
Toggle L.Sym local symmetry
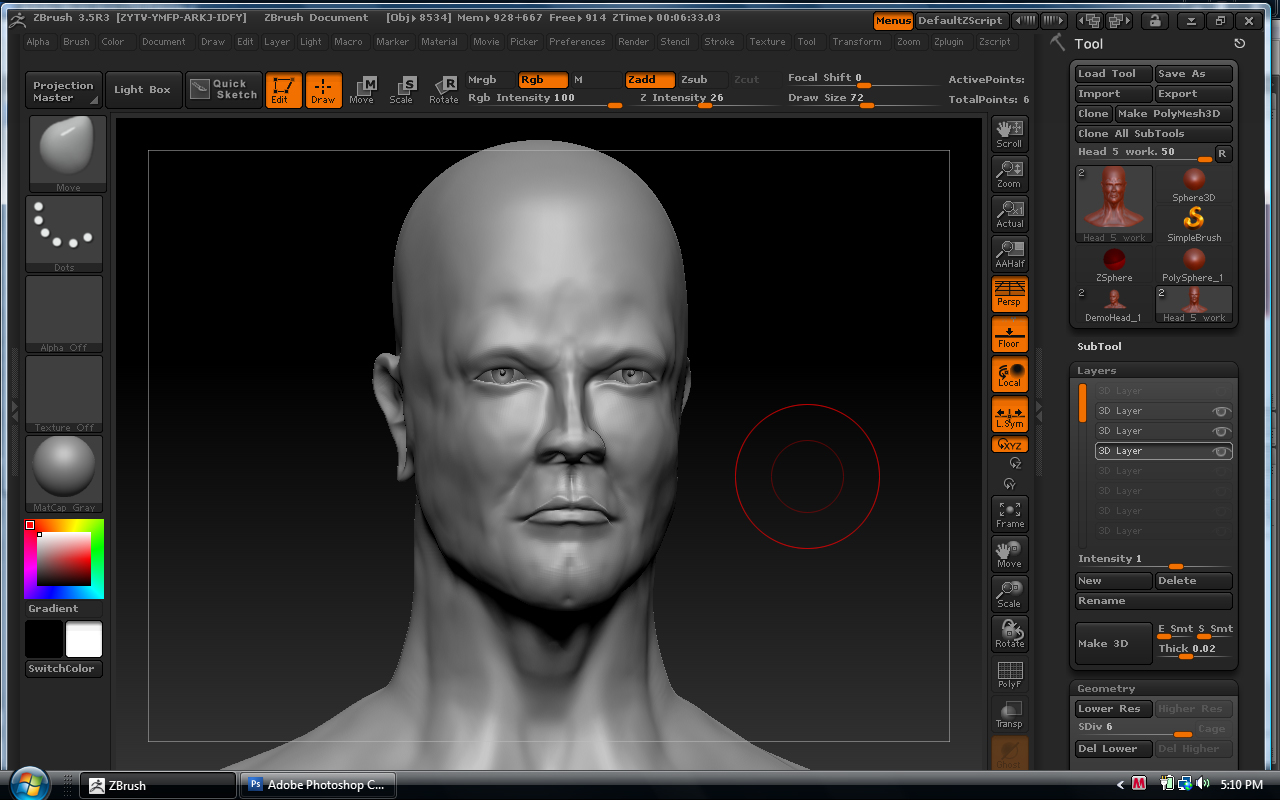[1009, 414]
